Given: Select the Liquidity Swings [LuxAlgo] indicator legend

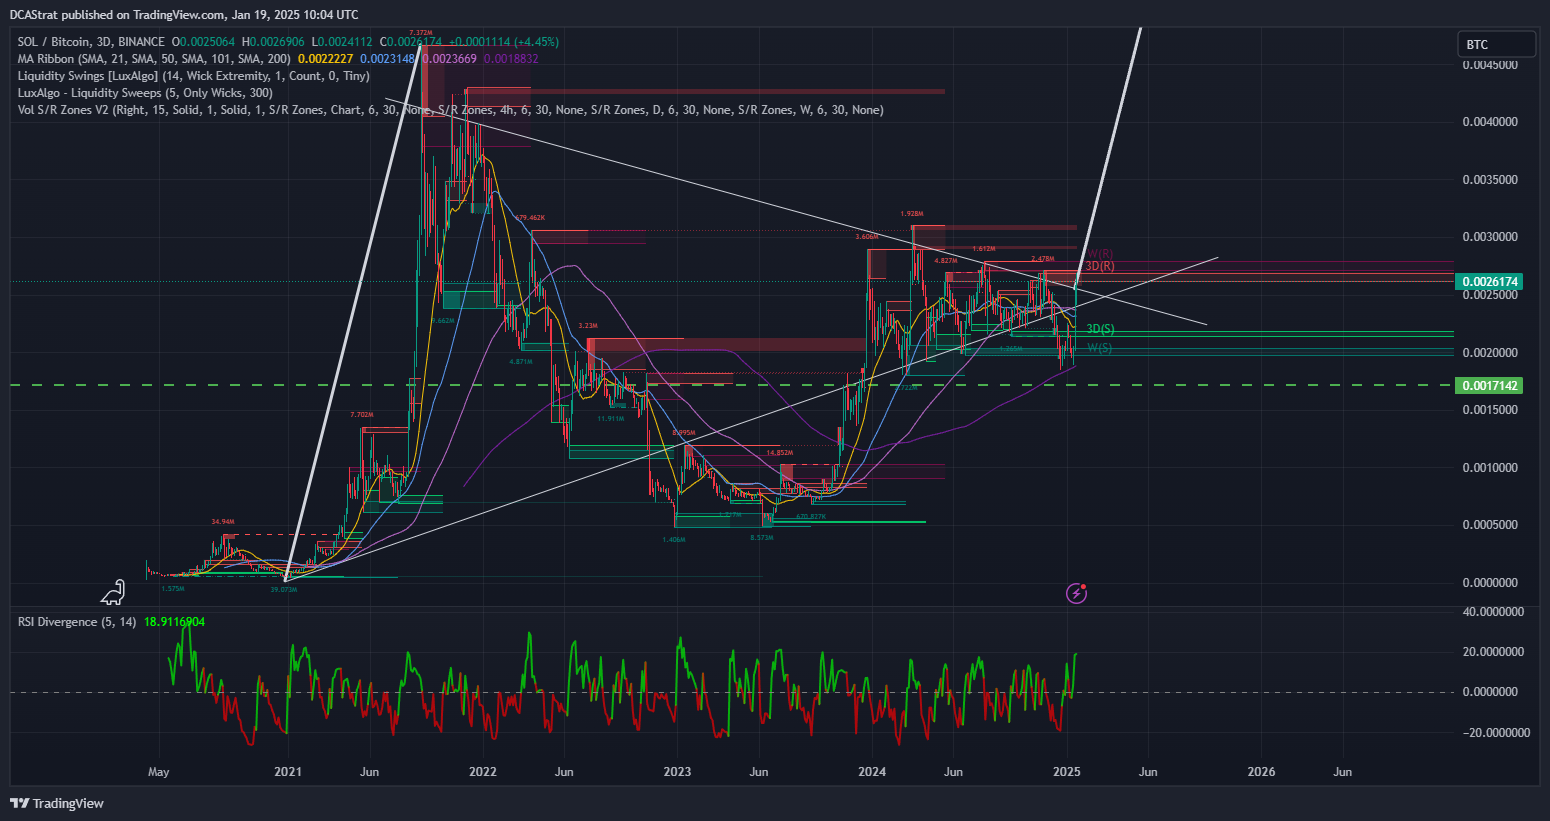Looking at the screenshot, I should pyautogui.click(x=193, y=76).
